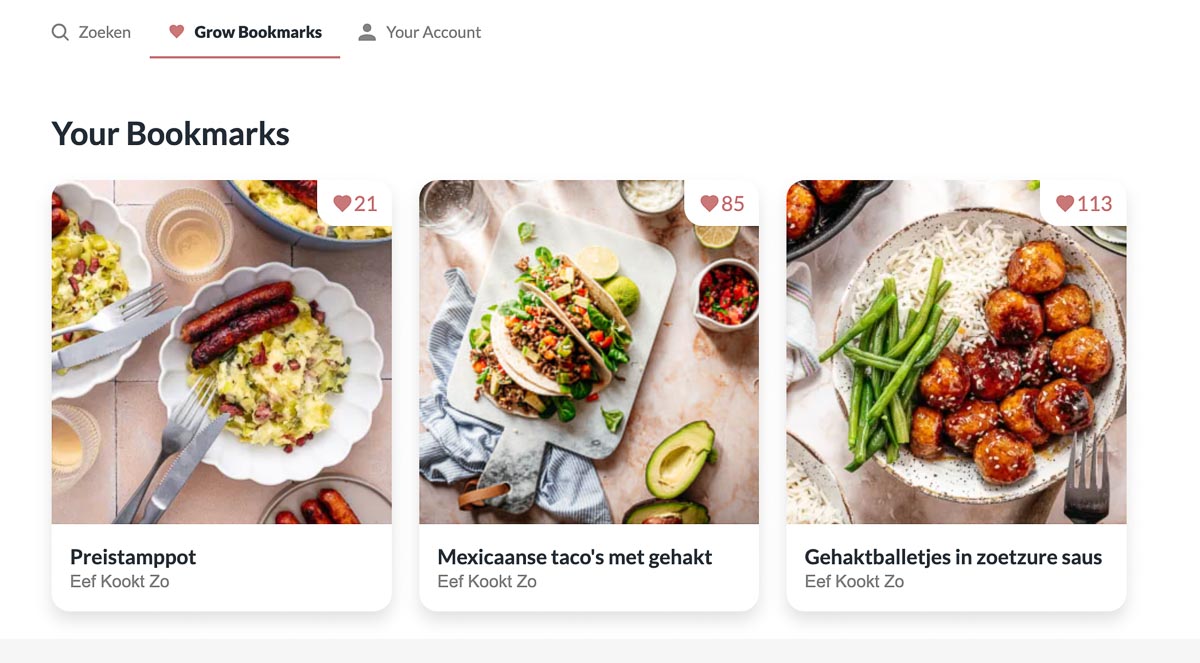Screen dimensions: 1200x663
Task: Unlike the Preistamppot recipe via its heart badge
Action: (x=357, y=204)
